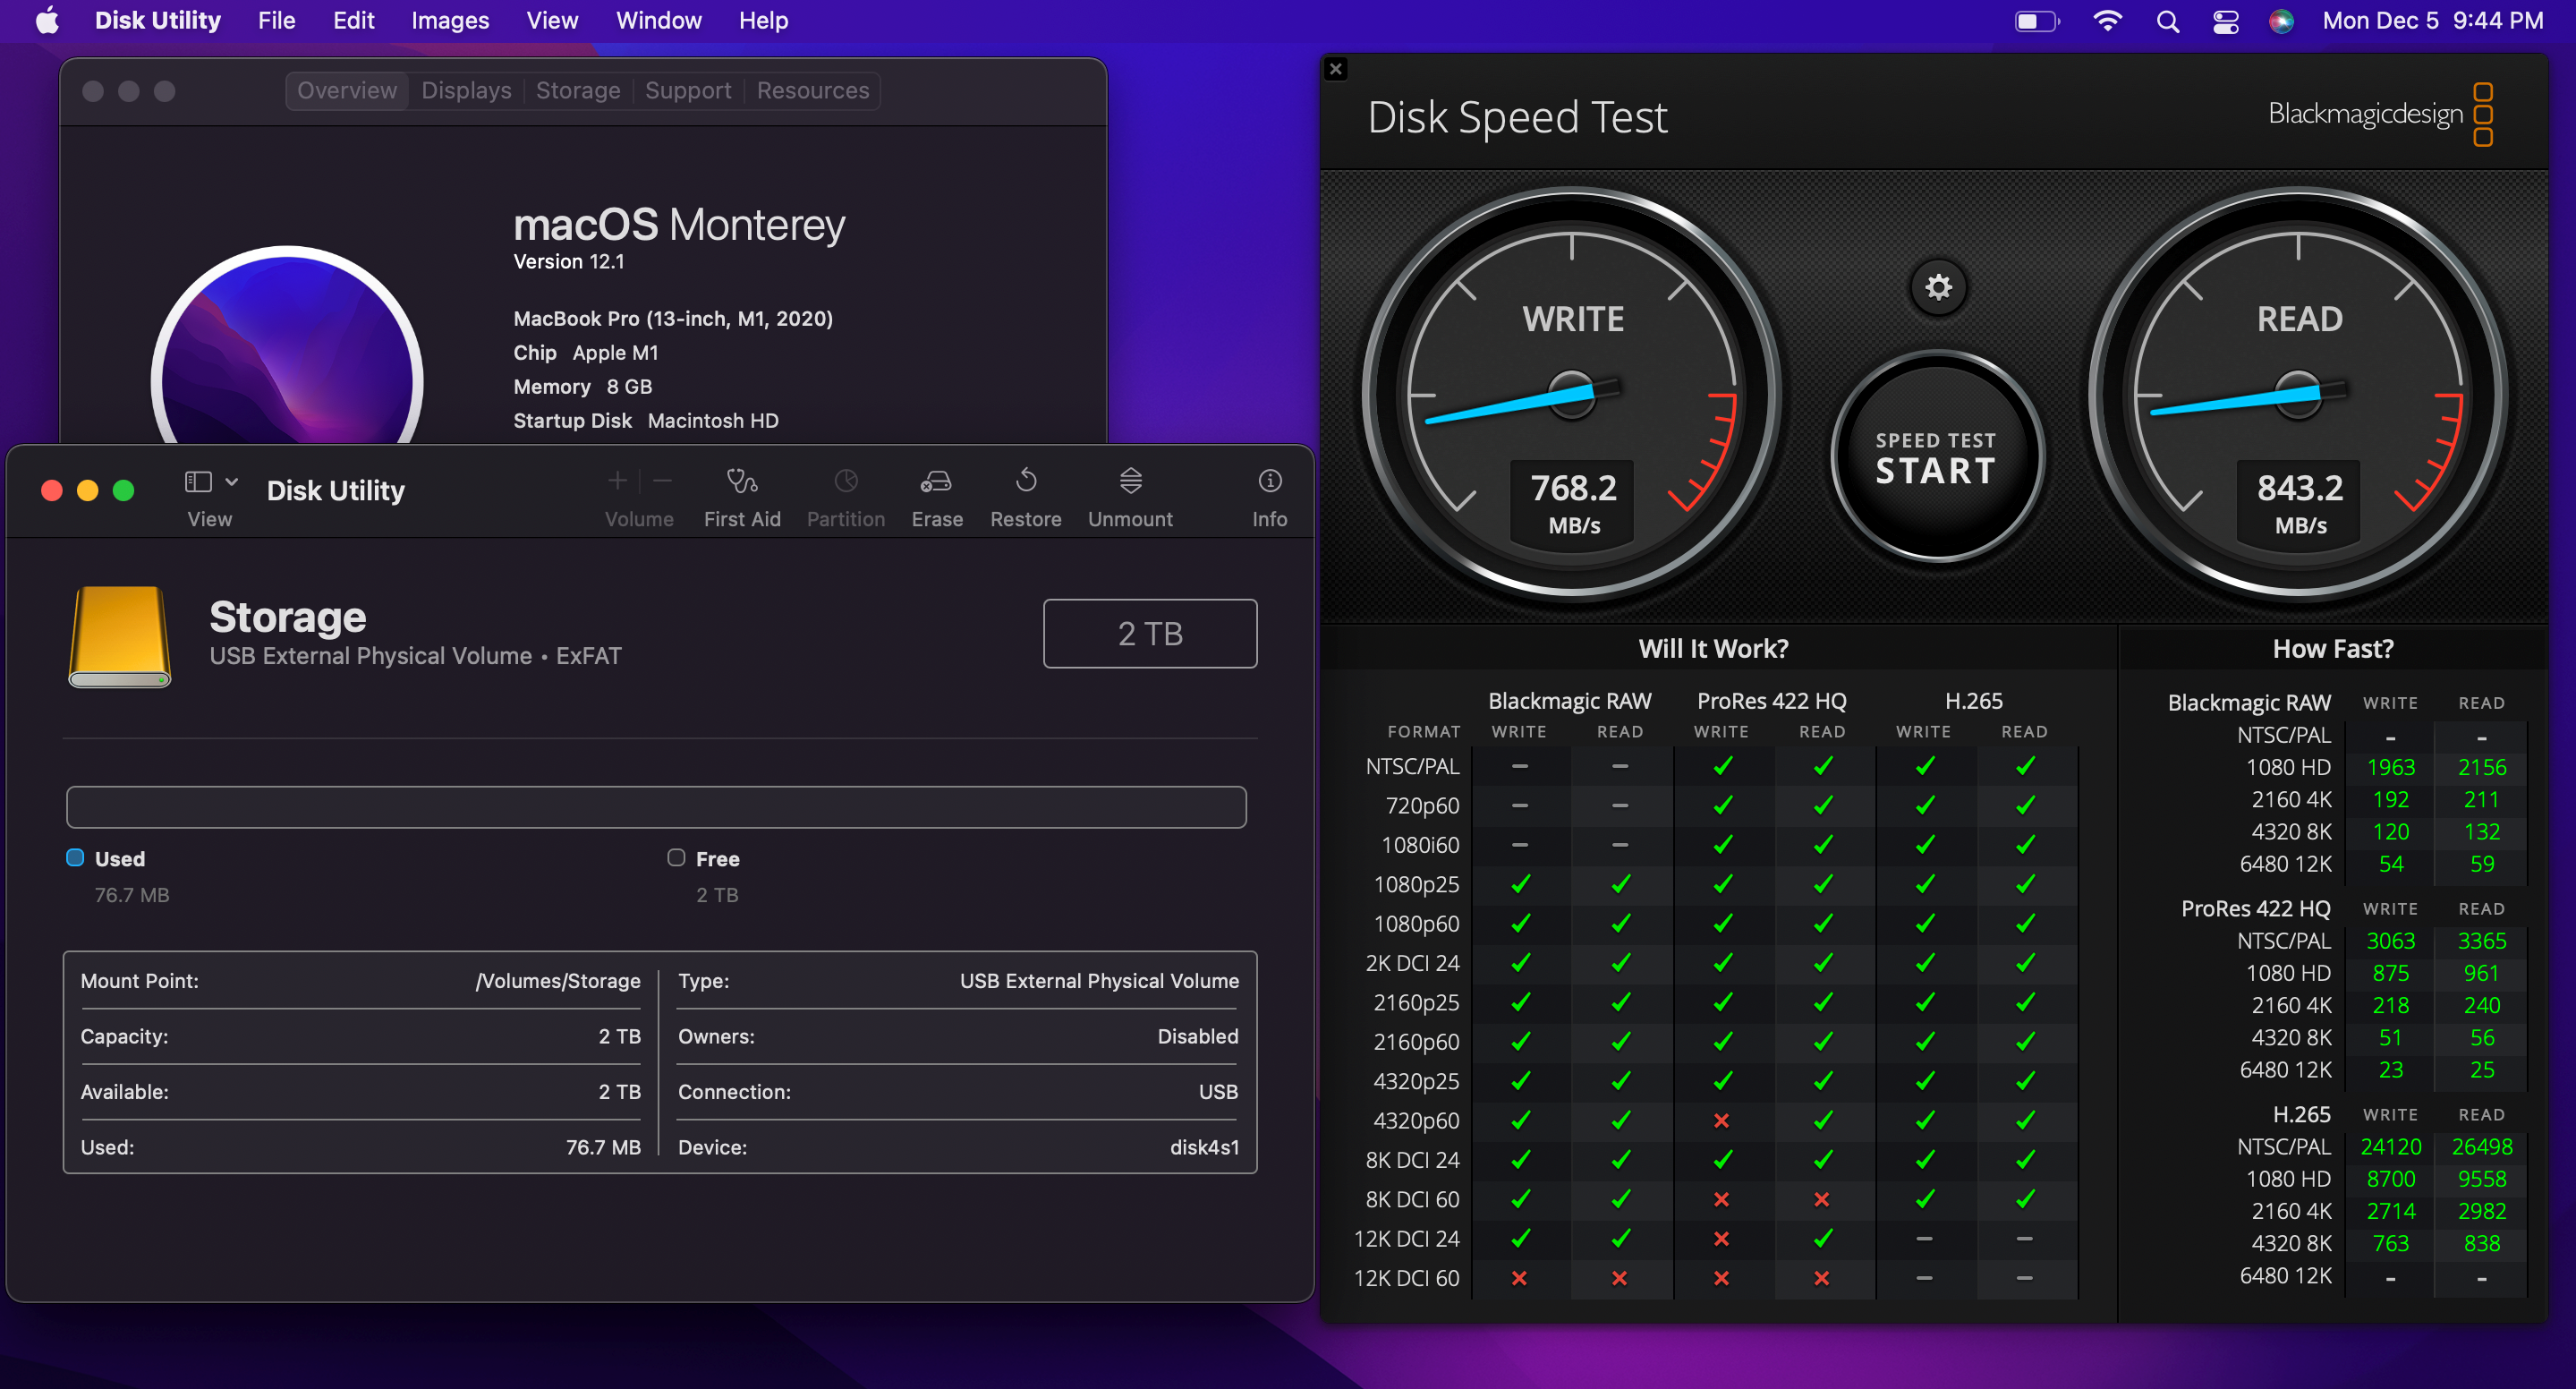
Task: Erase the Storage volume
Action: [937, 497]
